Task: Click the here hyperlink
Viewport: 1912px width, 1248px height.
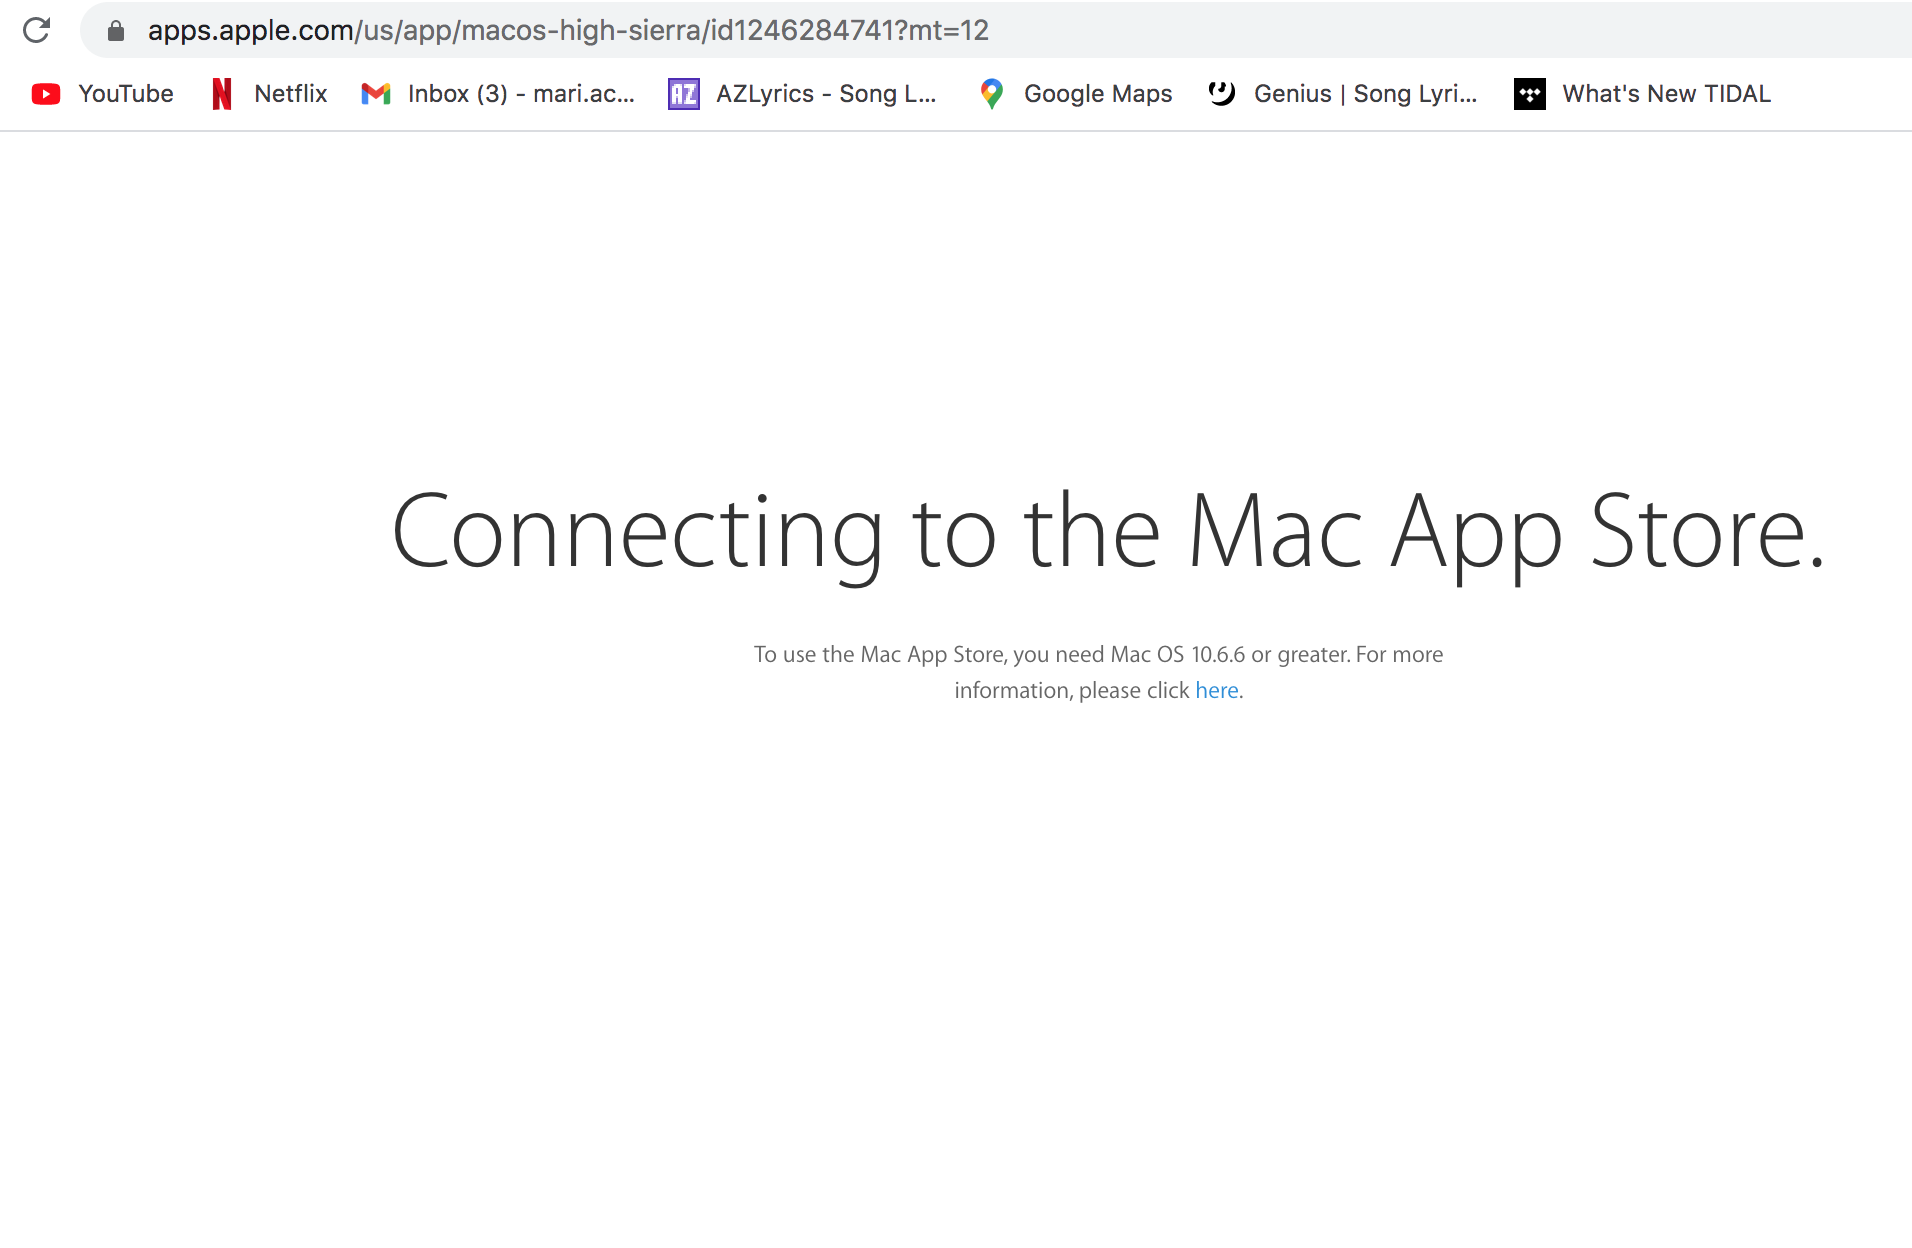Action: click(1217, 690)
